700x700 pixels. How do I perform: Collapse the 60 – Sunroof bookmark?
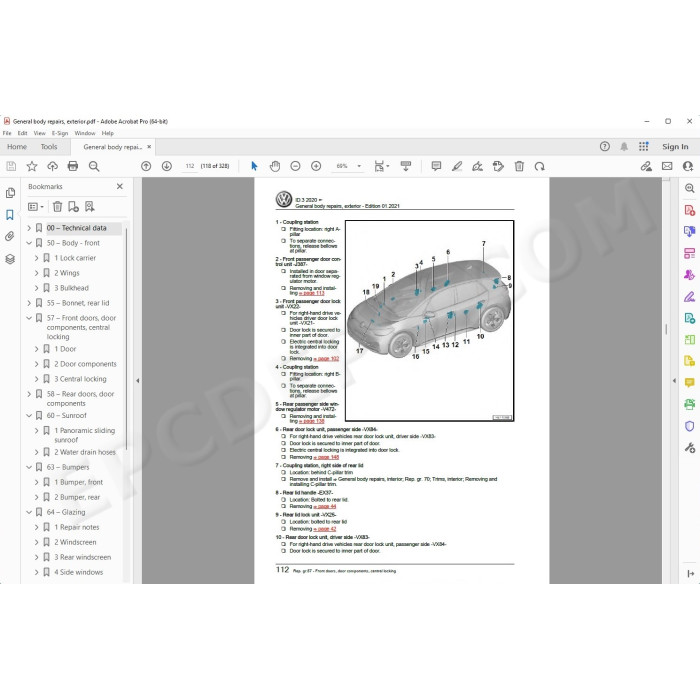tap(29, 415)
